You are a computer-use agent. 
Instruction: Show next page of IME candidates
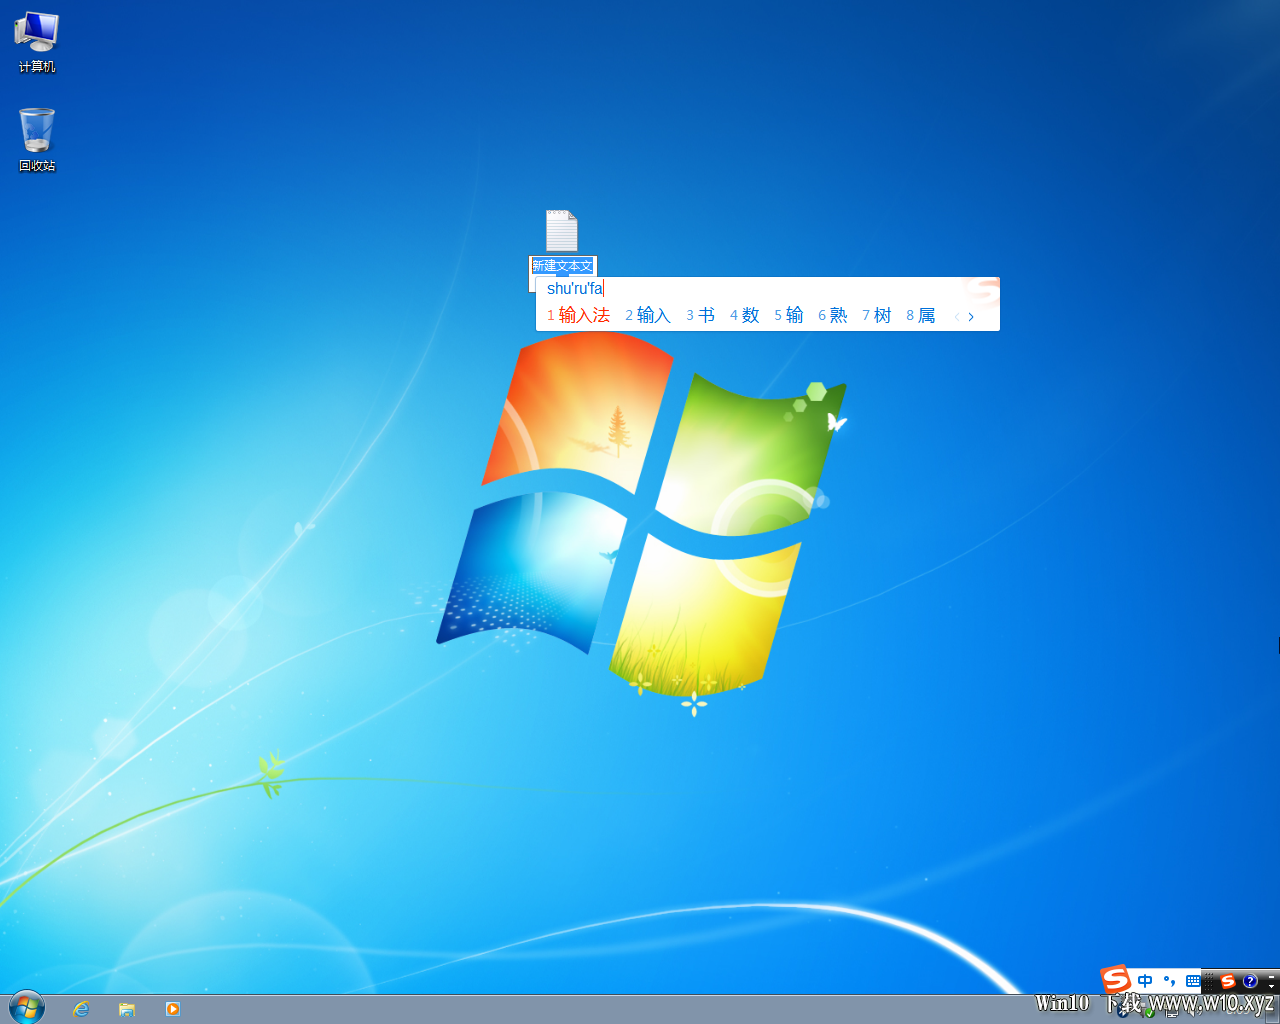pyautogui.click(x=971, y=317)
